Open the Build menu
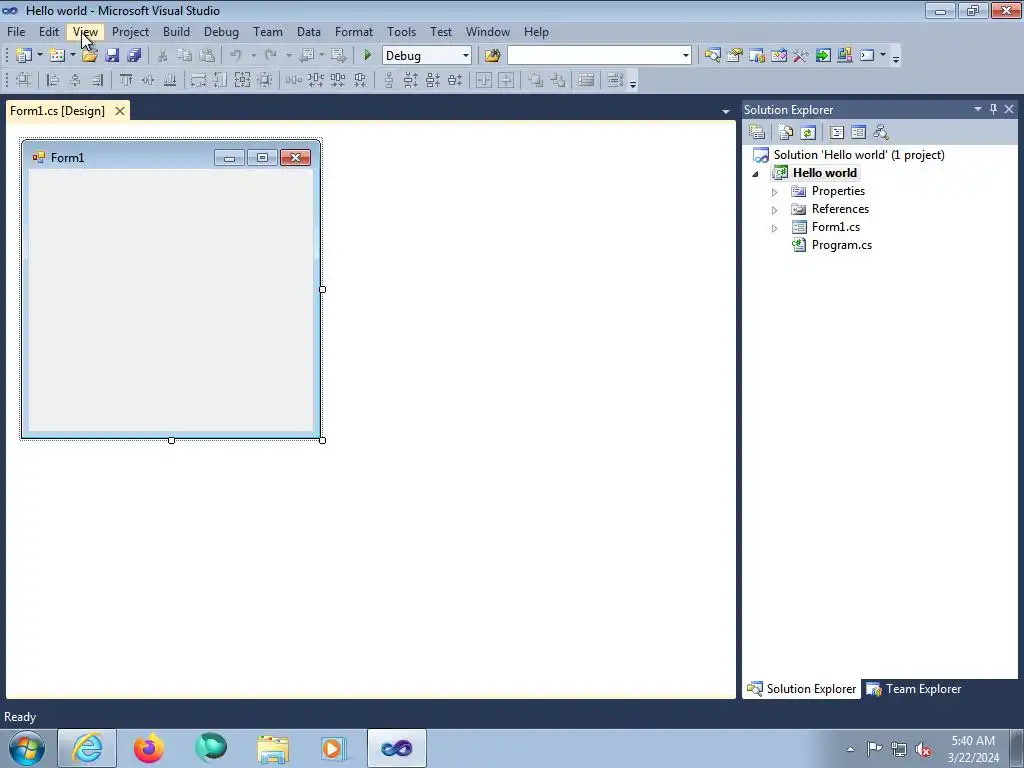 176,31
